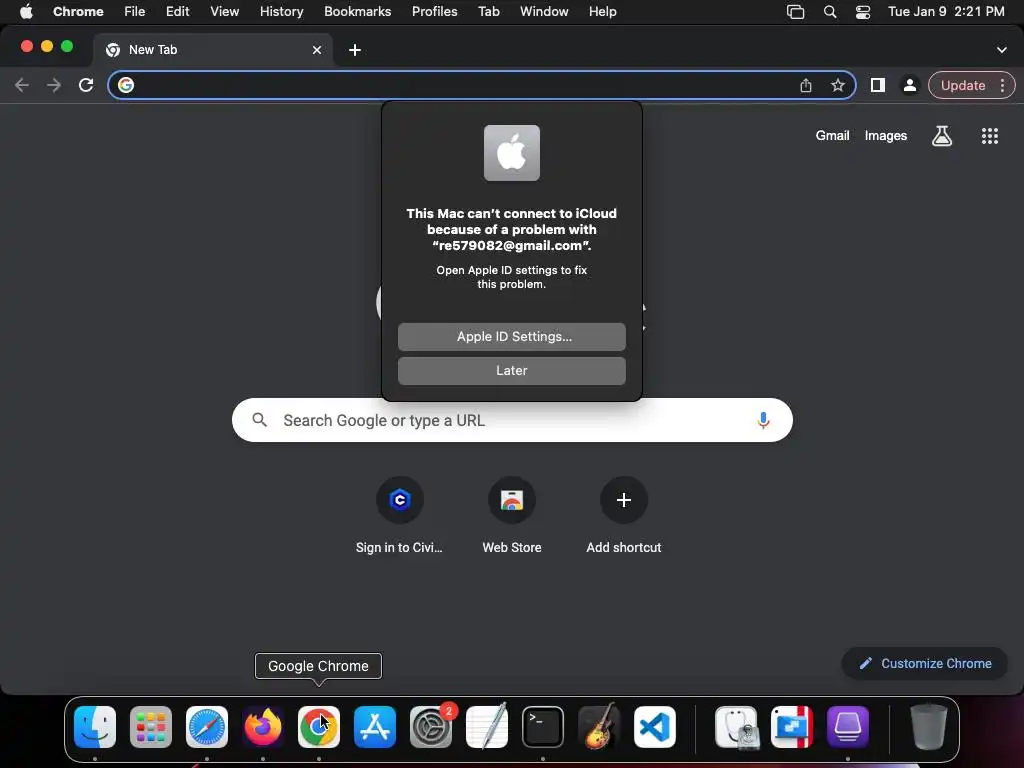This screenshot has width=1024, height=768.
Task: Launch Visual Studio Code from the Dock
Action: [654, 727]
